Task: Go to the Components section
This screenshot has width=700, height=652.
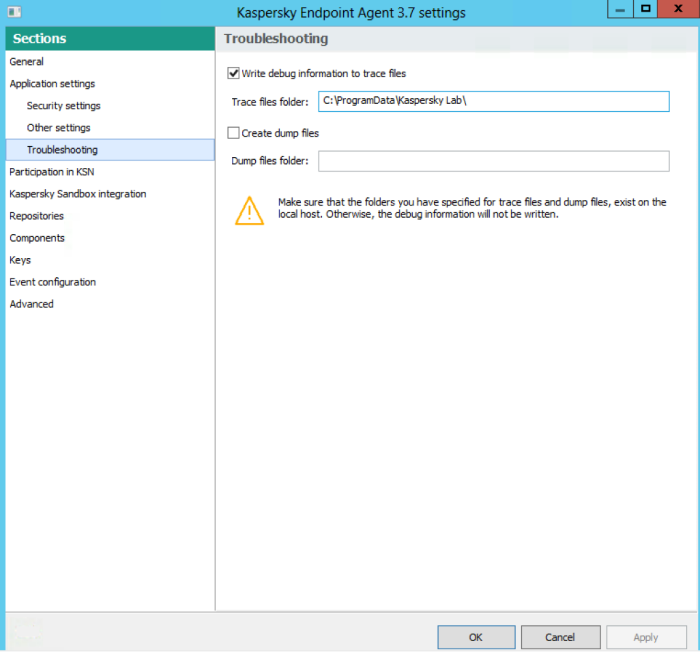Action: pyautogui.click(x=37, y=238)
